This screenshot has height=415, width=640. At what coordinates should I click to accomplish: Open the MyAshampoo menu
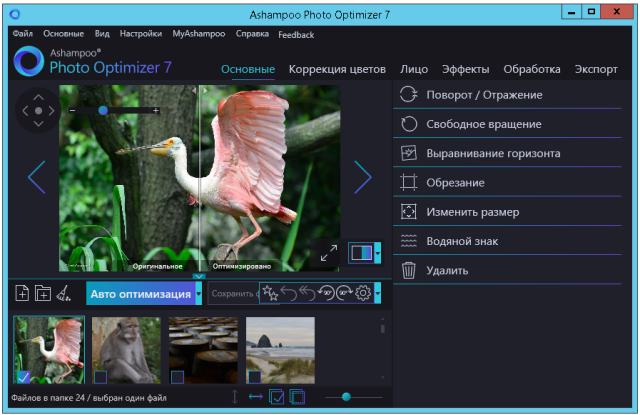(199, 33)
